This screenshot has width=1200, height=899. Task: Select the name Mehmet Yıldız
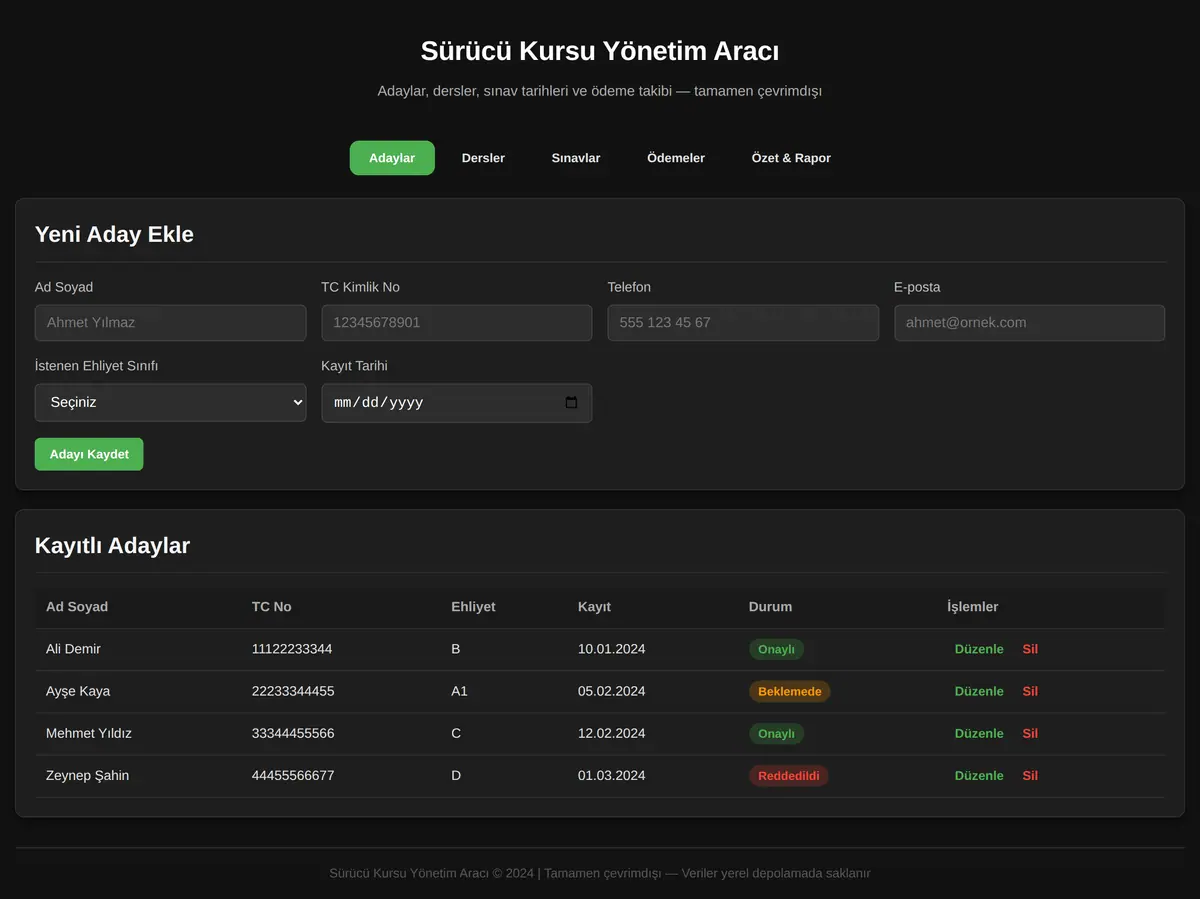pyautogui.click(x=89, y=733)
